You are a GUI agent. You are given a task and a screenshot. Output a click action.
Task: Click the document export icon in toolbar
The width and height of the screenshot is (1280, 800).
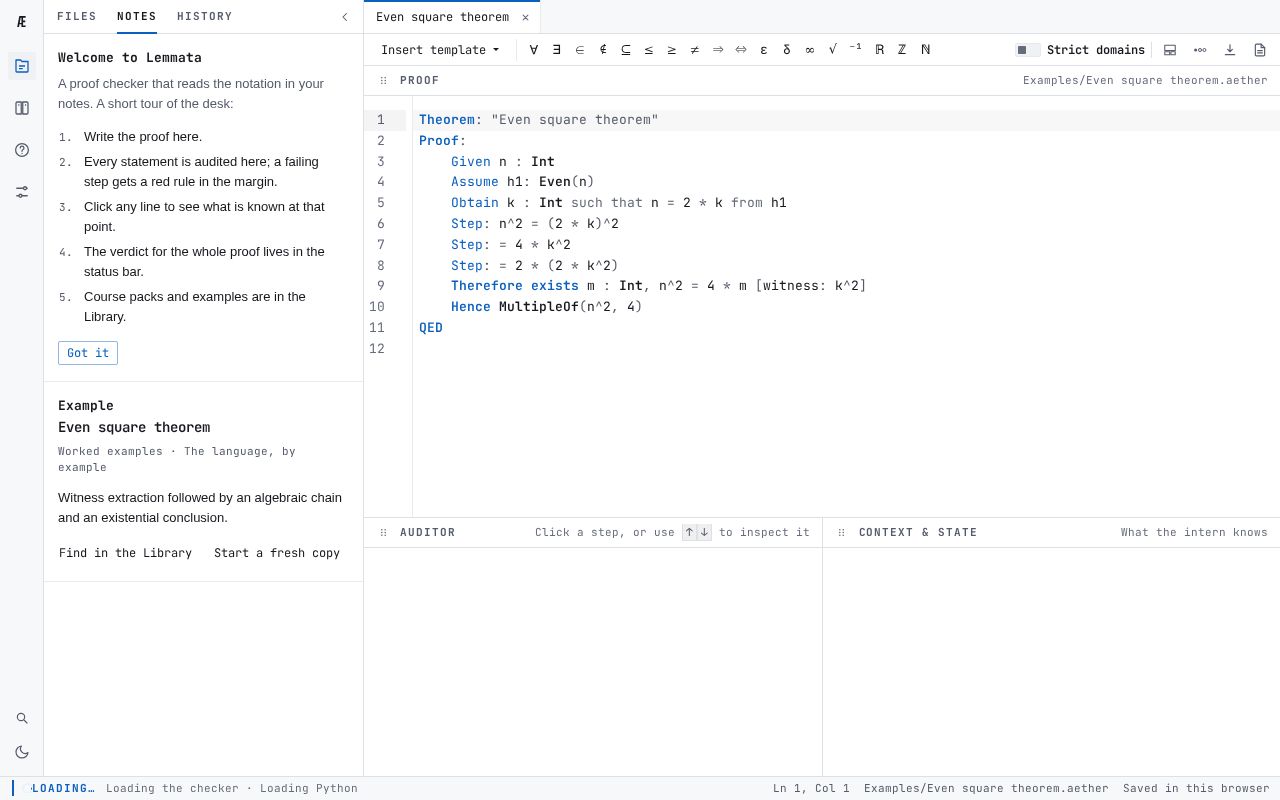(x=1260, y=50)
